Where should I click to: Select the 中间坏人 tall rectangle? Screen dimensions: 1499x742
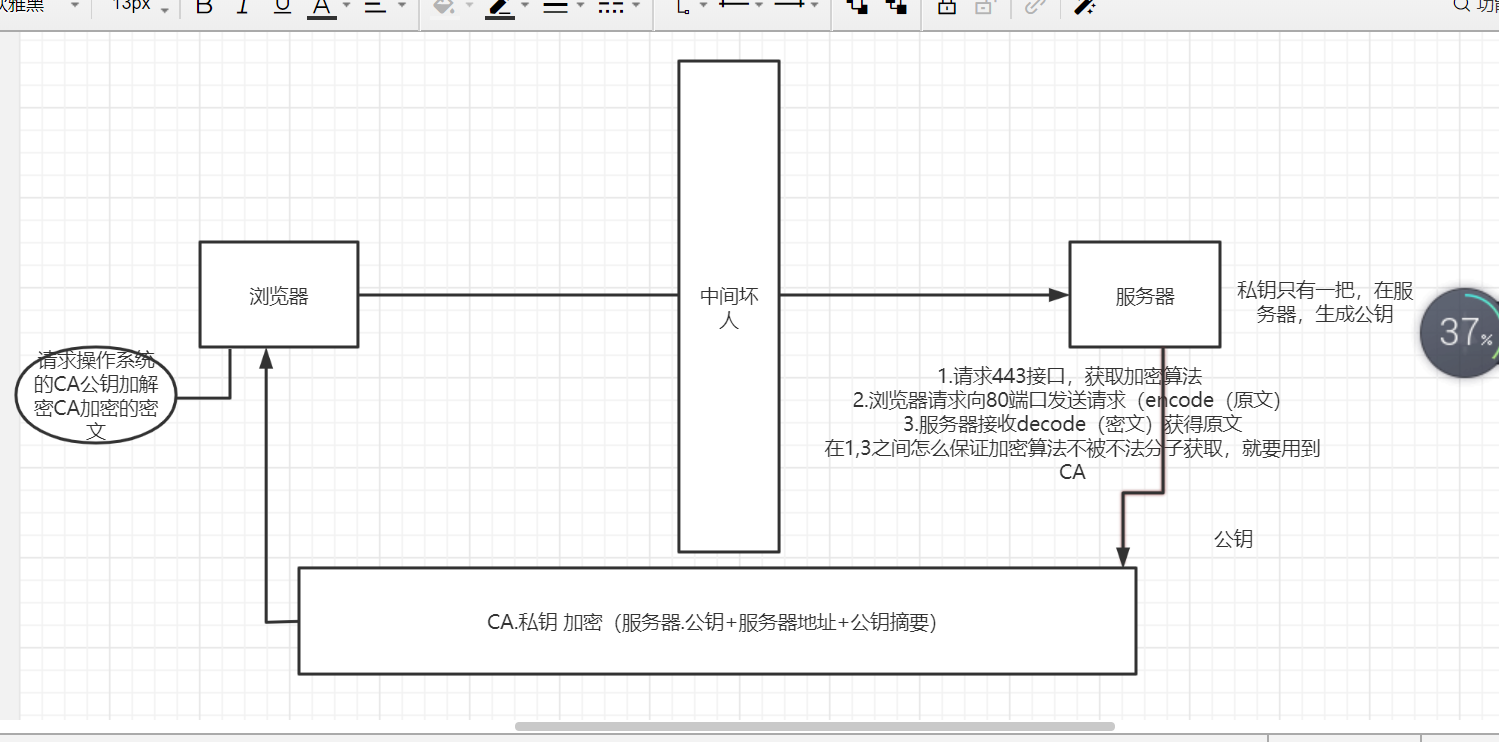(729, 306)
